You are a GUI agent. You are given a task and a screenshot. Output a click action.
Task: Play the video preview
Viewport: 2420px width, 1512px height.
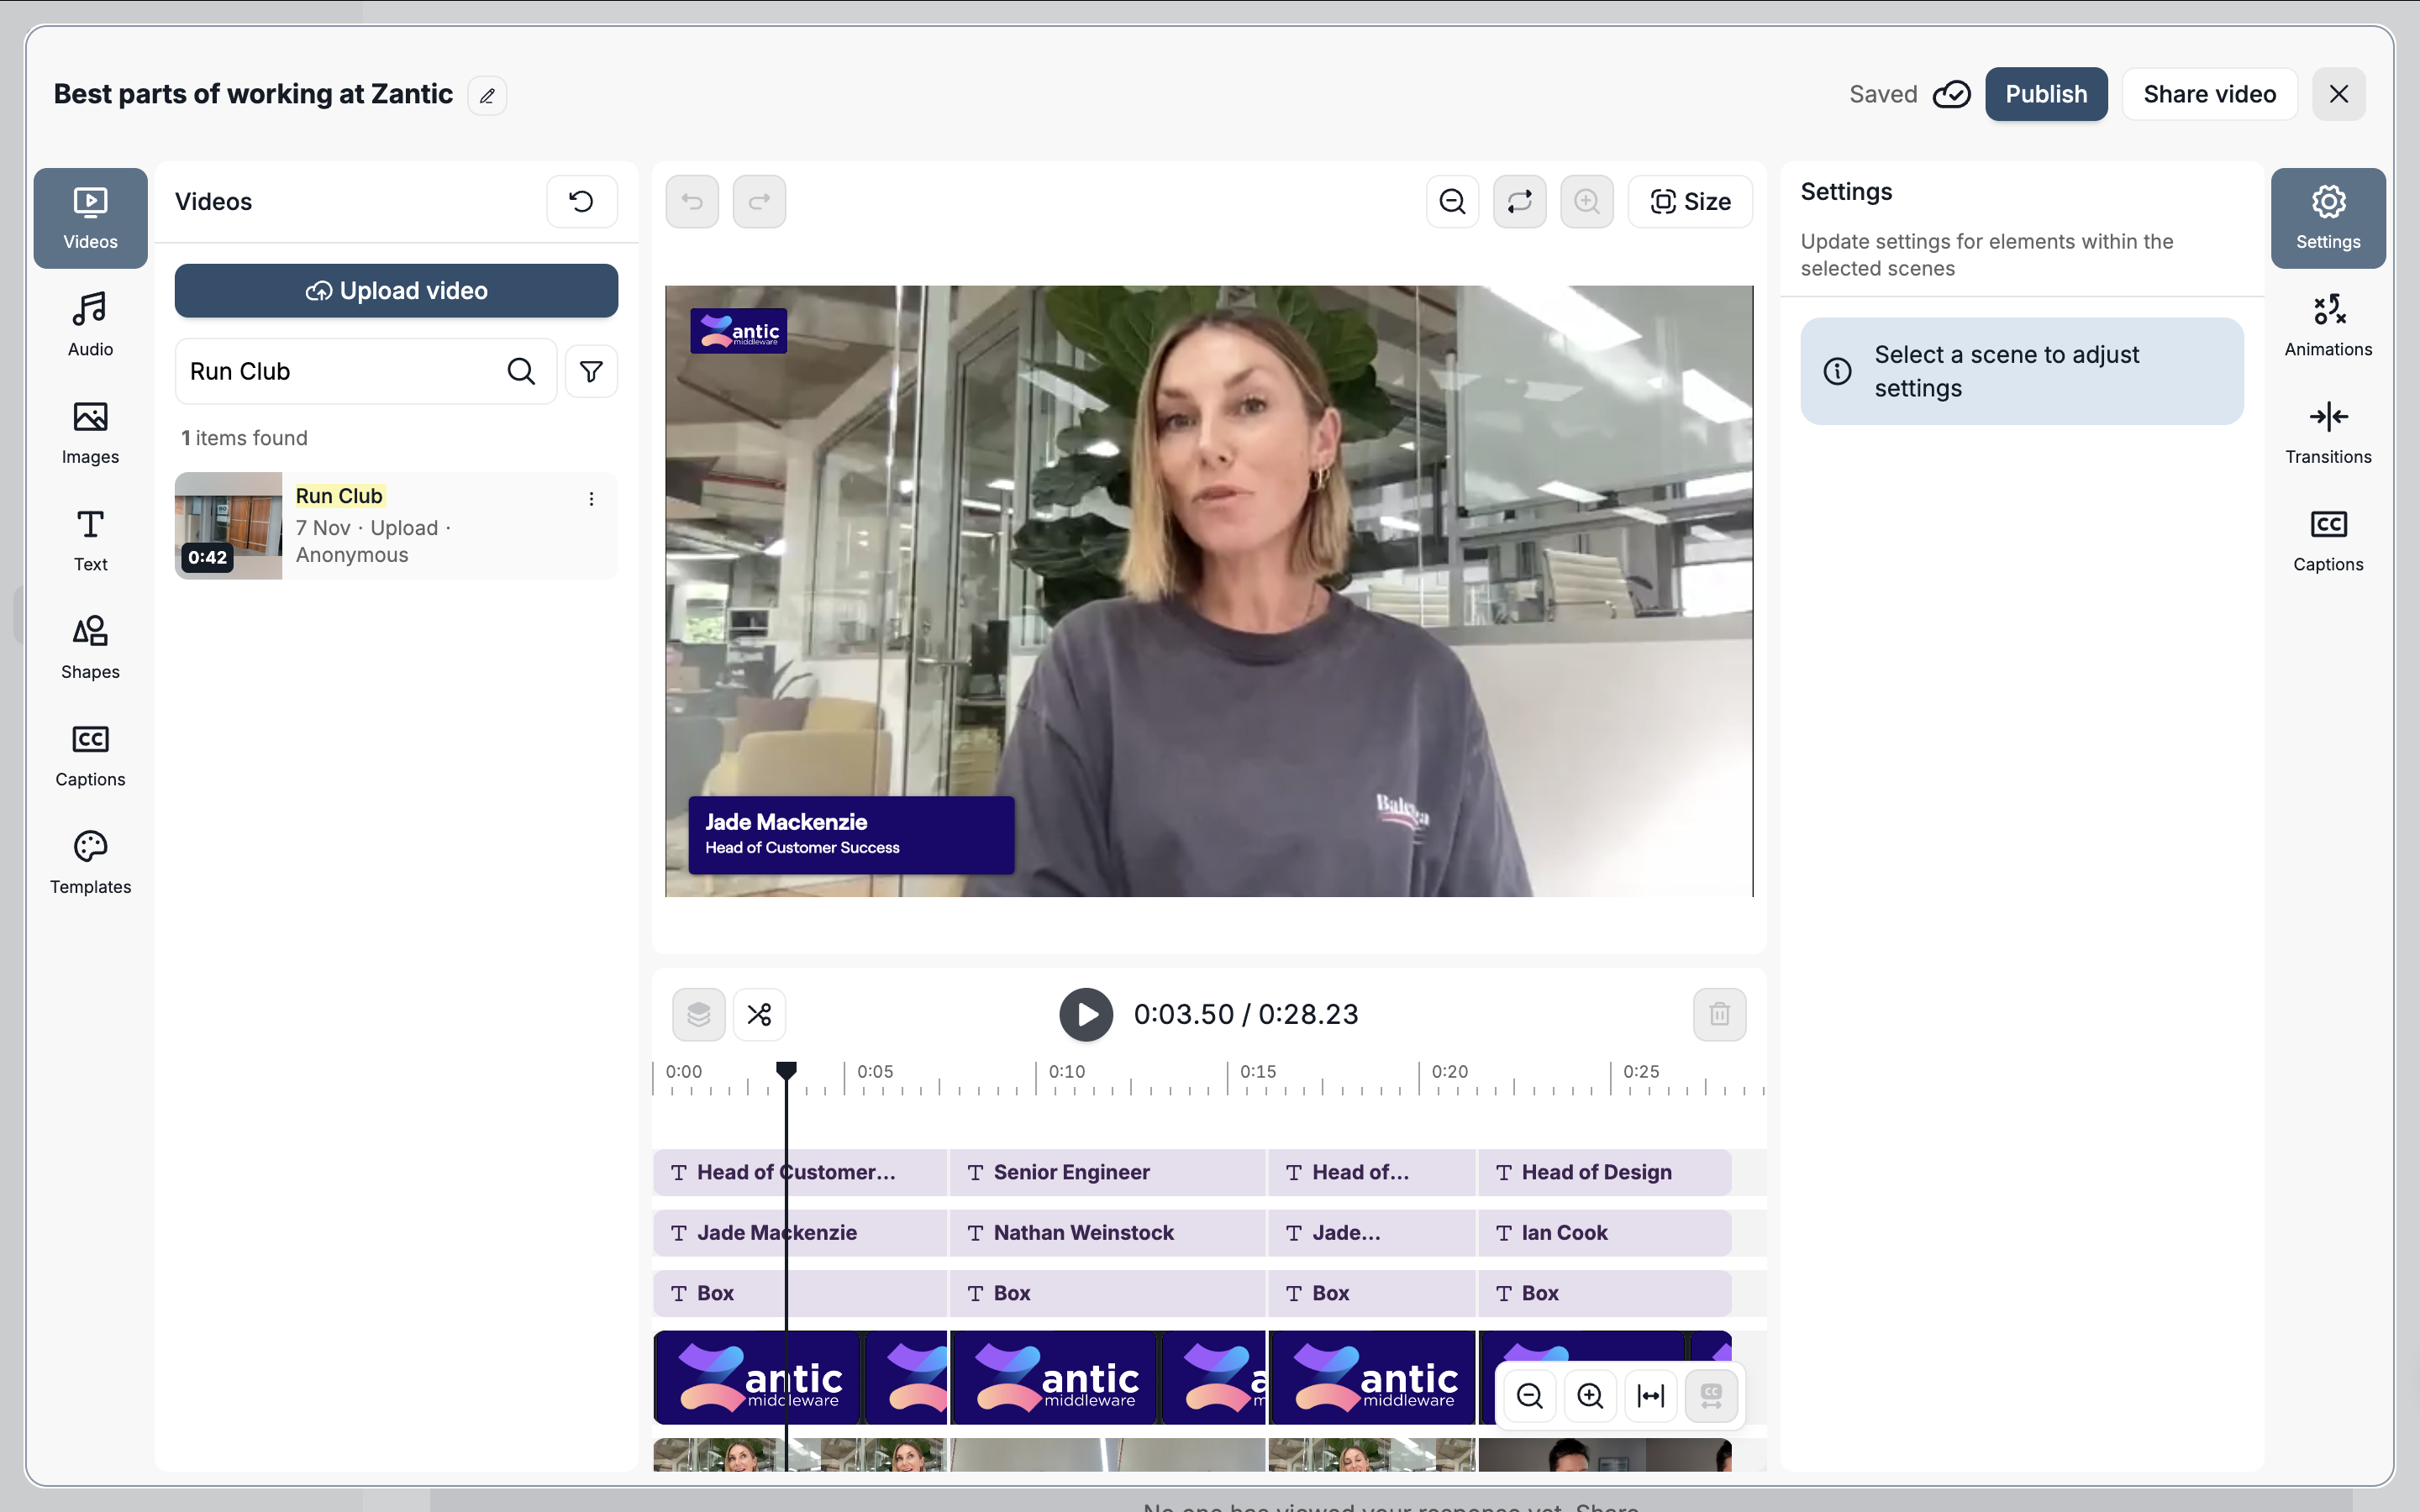1086,1014
